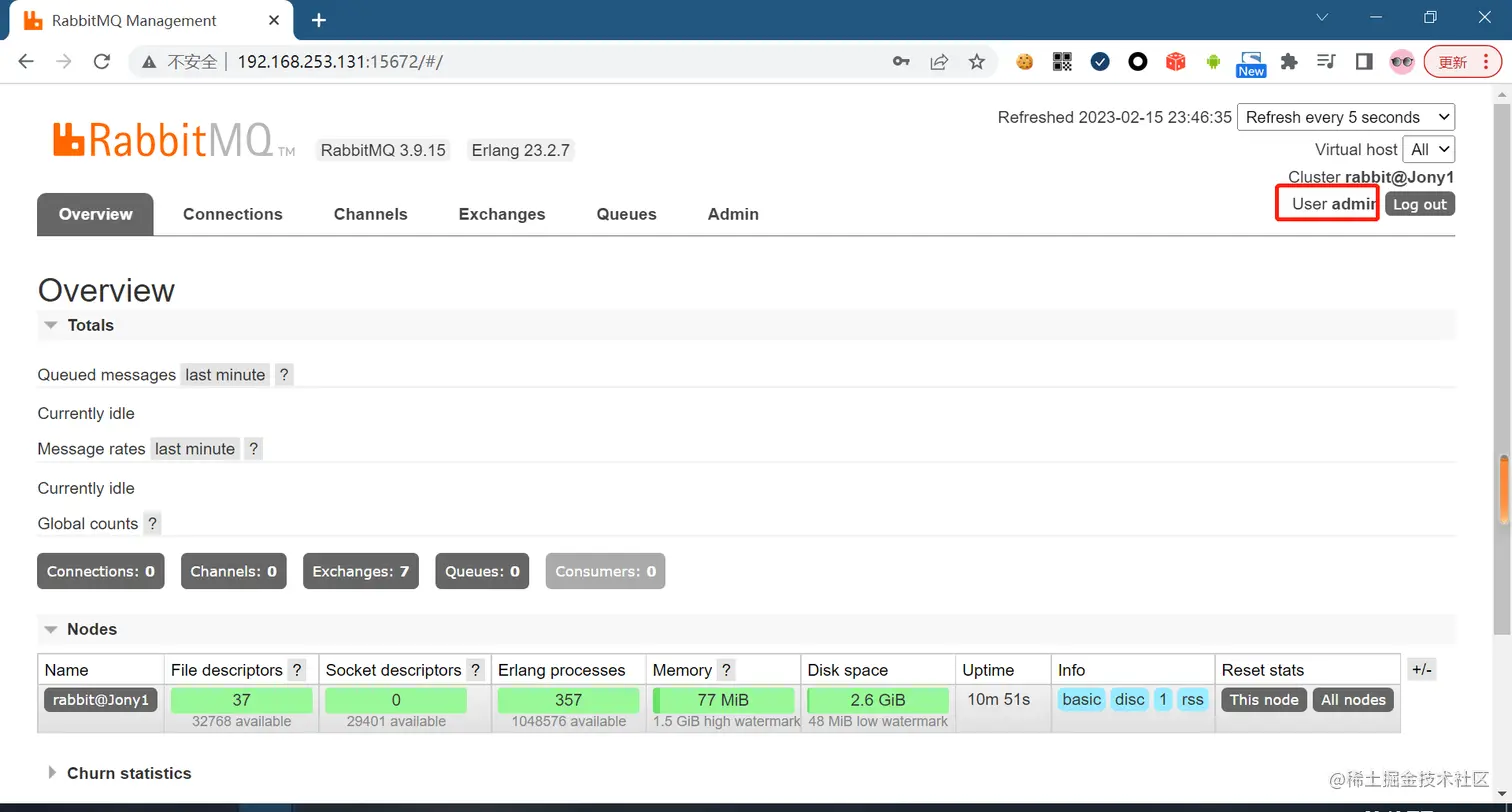Change the Message rates last minute range
Image resolution: width=1512 pixels, height=812 pixels.
pos(195,449)
